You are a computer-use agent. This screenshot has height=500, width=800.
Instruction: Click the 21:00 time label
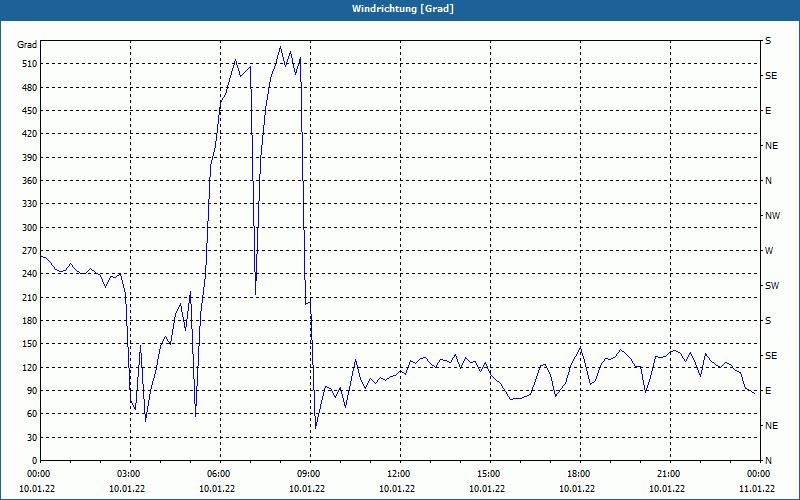click(670, 474)
